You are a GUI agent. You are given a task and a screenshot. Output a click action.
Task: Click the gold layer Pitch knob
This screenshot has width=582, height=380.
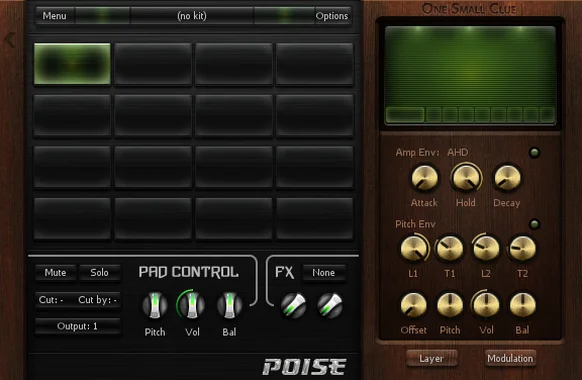click(x=449, y=305)
